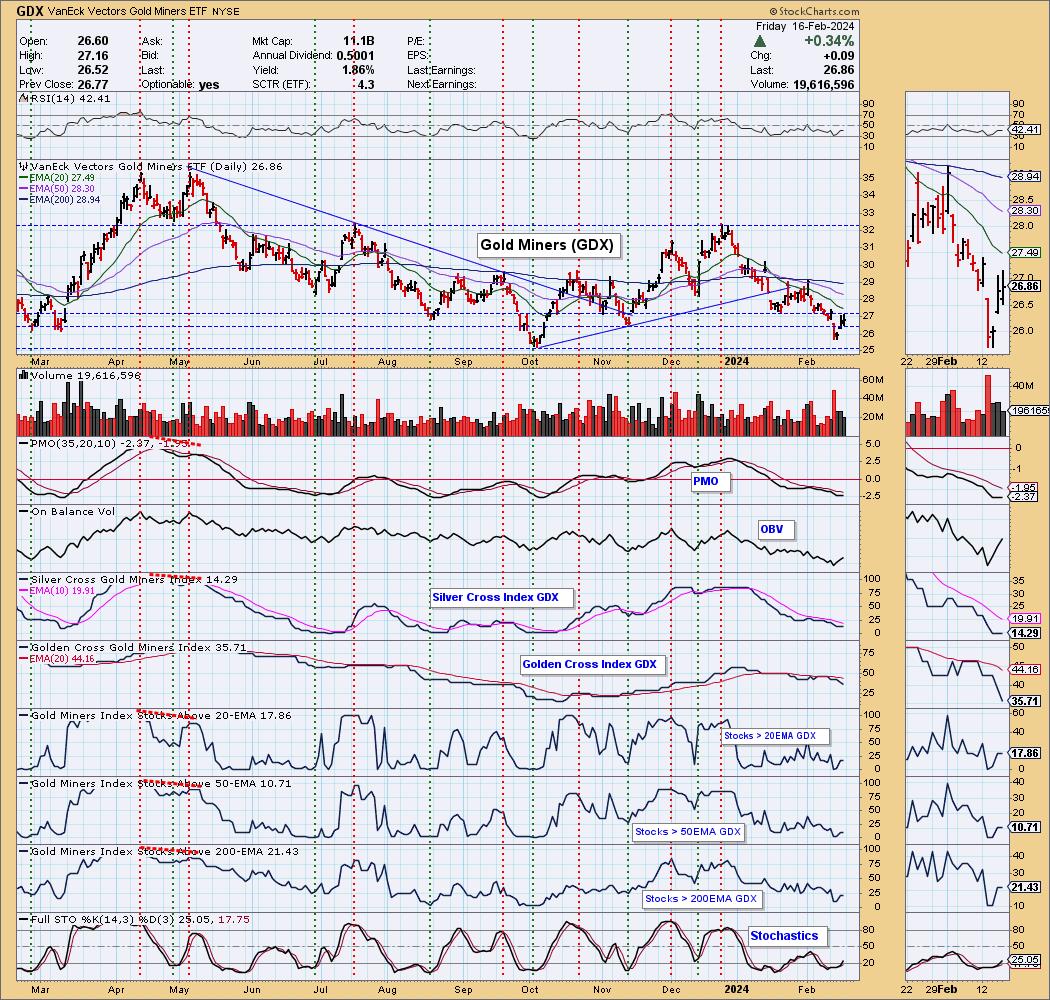
Task: Click the StockCharts.com copyright label
Action: click(814, 11)
